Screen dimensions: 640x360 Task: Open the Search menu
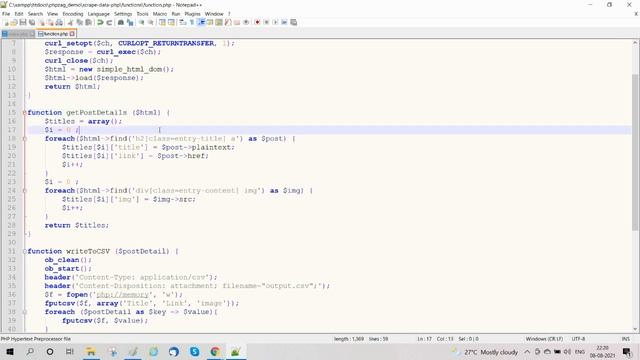[x=36, y=13]
